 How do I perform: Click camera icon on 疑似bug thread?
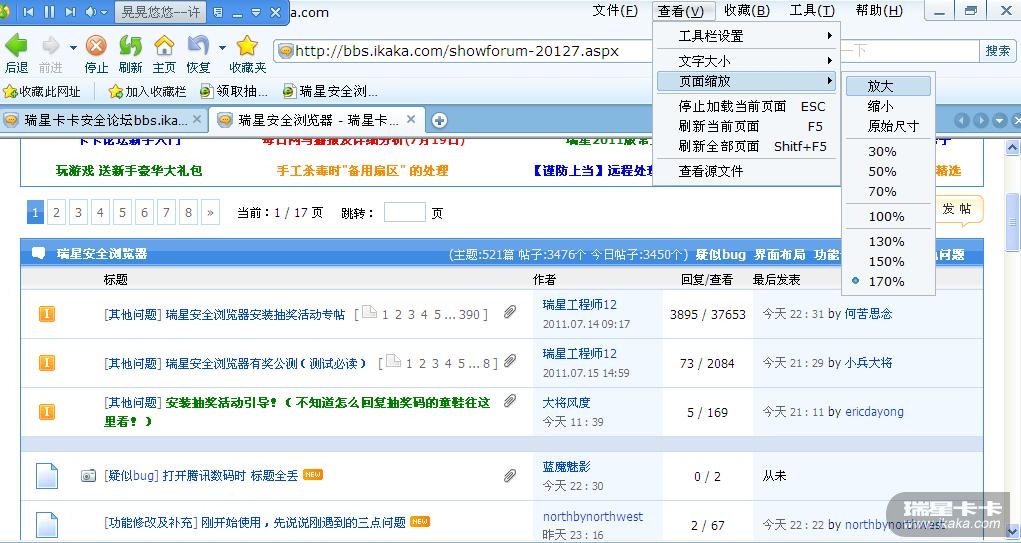[x=89, y=476]
